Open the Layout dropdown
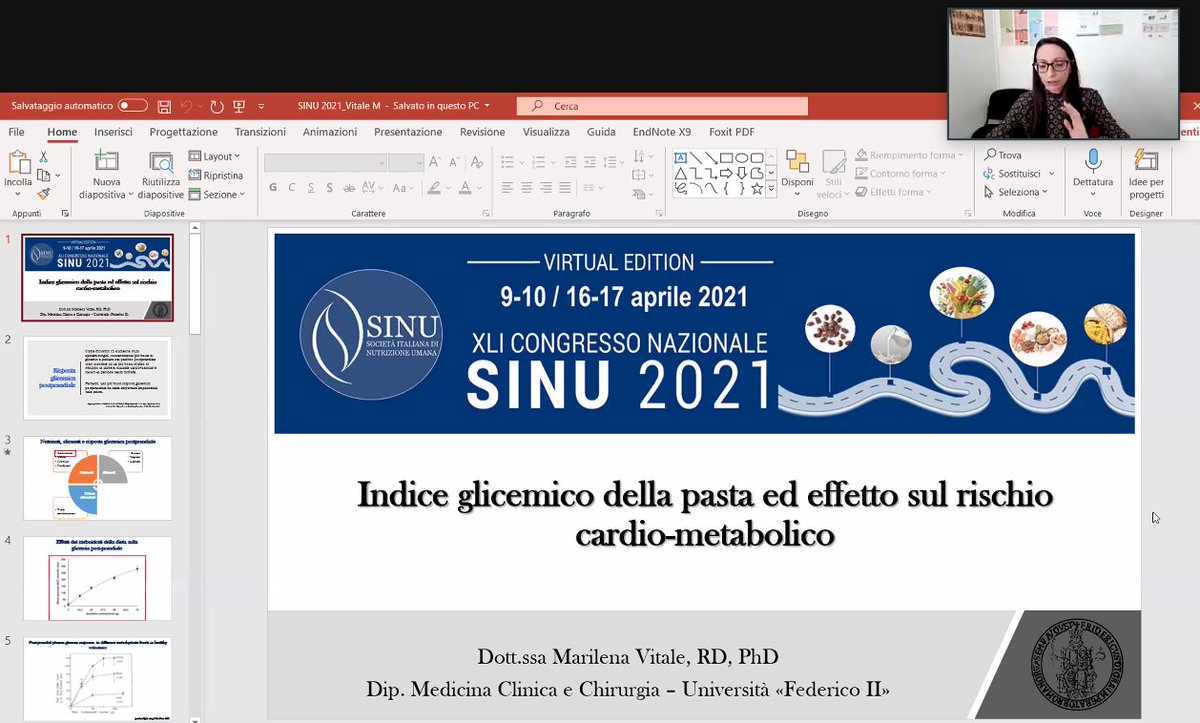Image resolution: width=1200 pixels, height=723 pixels. pos(214,157)
